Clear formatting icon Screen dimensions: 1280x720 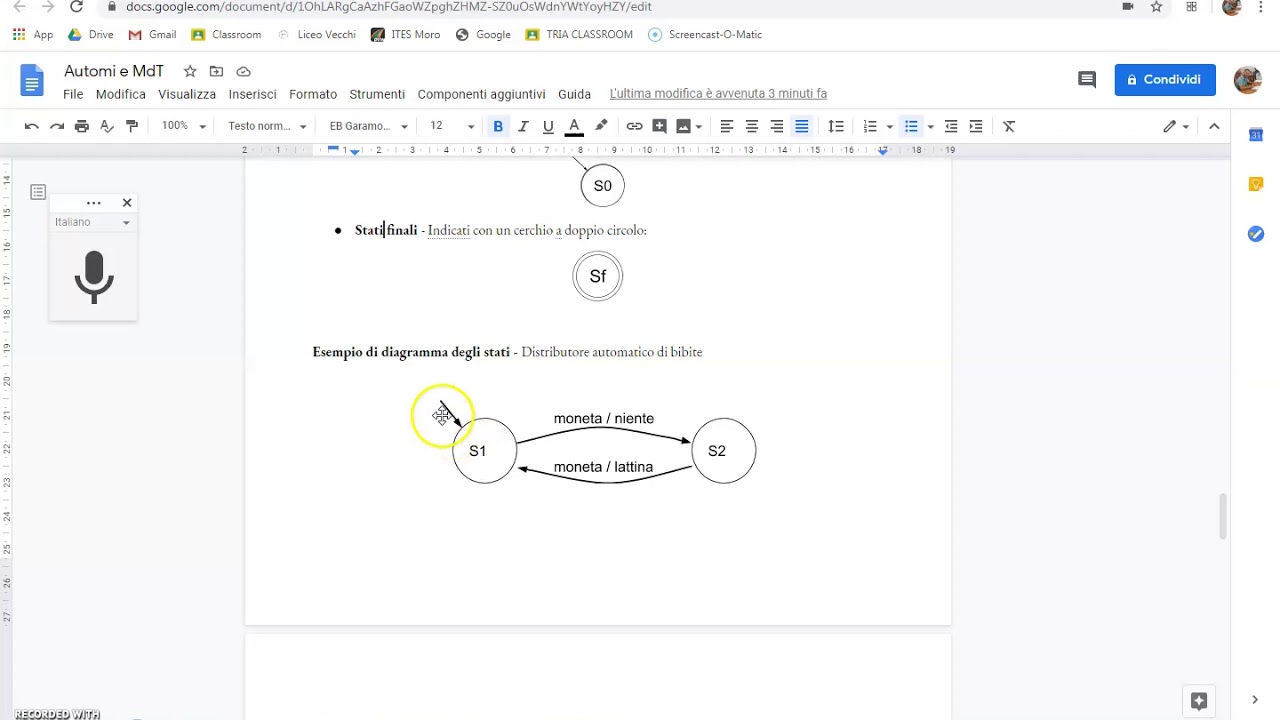[1009, 126]
